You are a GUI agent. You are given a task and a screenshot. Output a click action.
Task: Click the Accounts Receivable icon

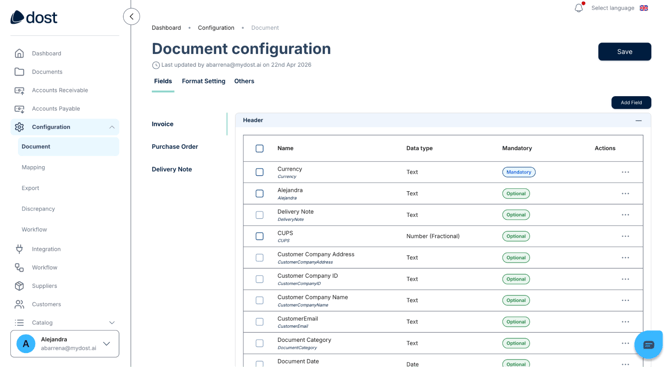19,90
